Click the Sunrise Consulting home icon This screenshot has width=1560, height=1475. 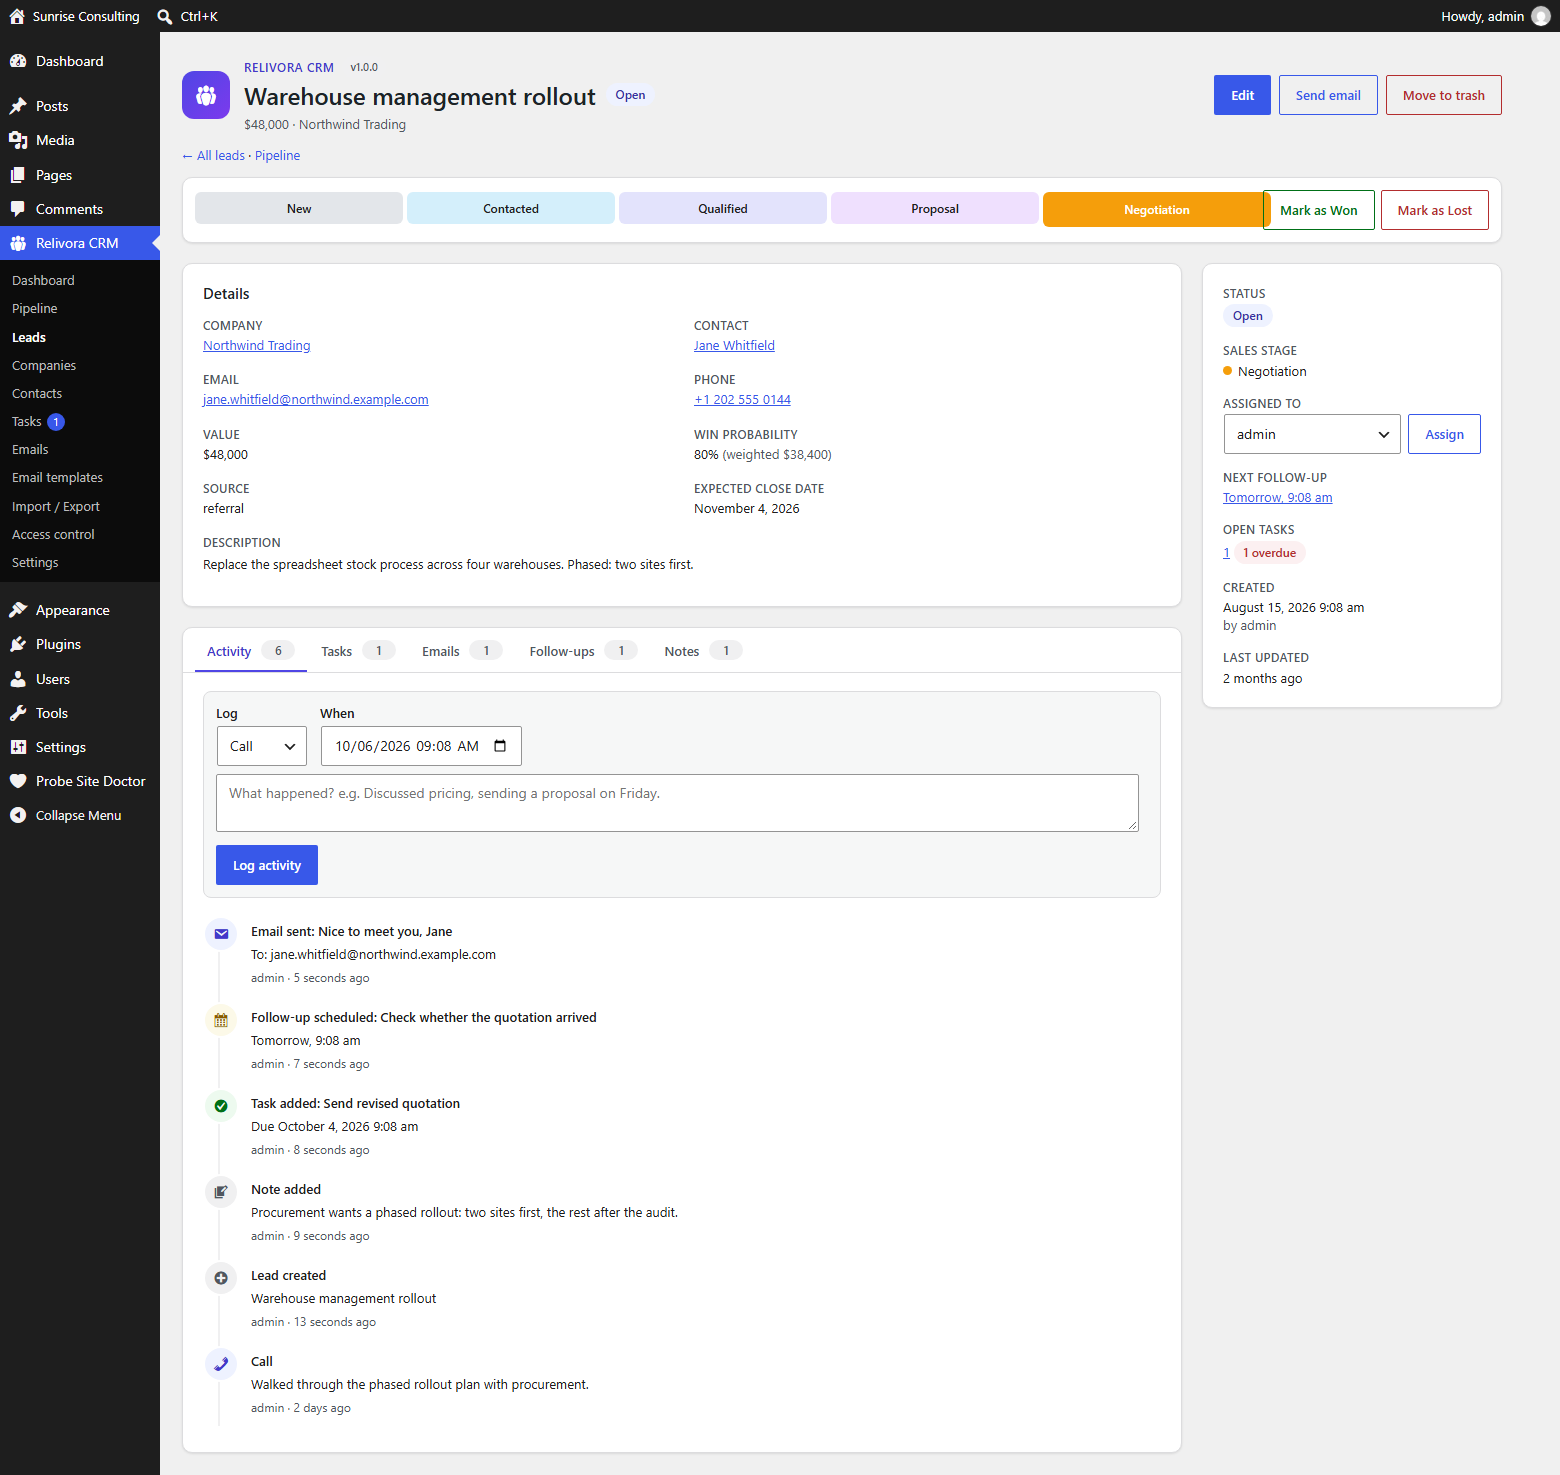tap(17, 16)
